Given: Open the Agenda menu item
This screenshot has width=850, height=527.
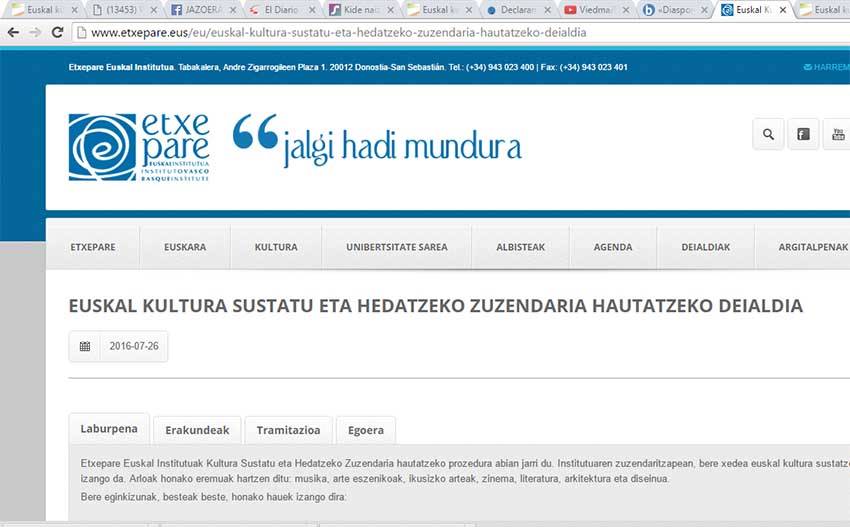Looking at the screenshot, I should [x=613, y=247].
